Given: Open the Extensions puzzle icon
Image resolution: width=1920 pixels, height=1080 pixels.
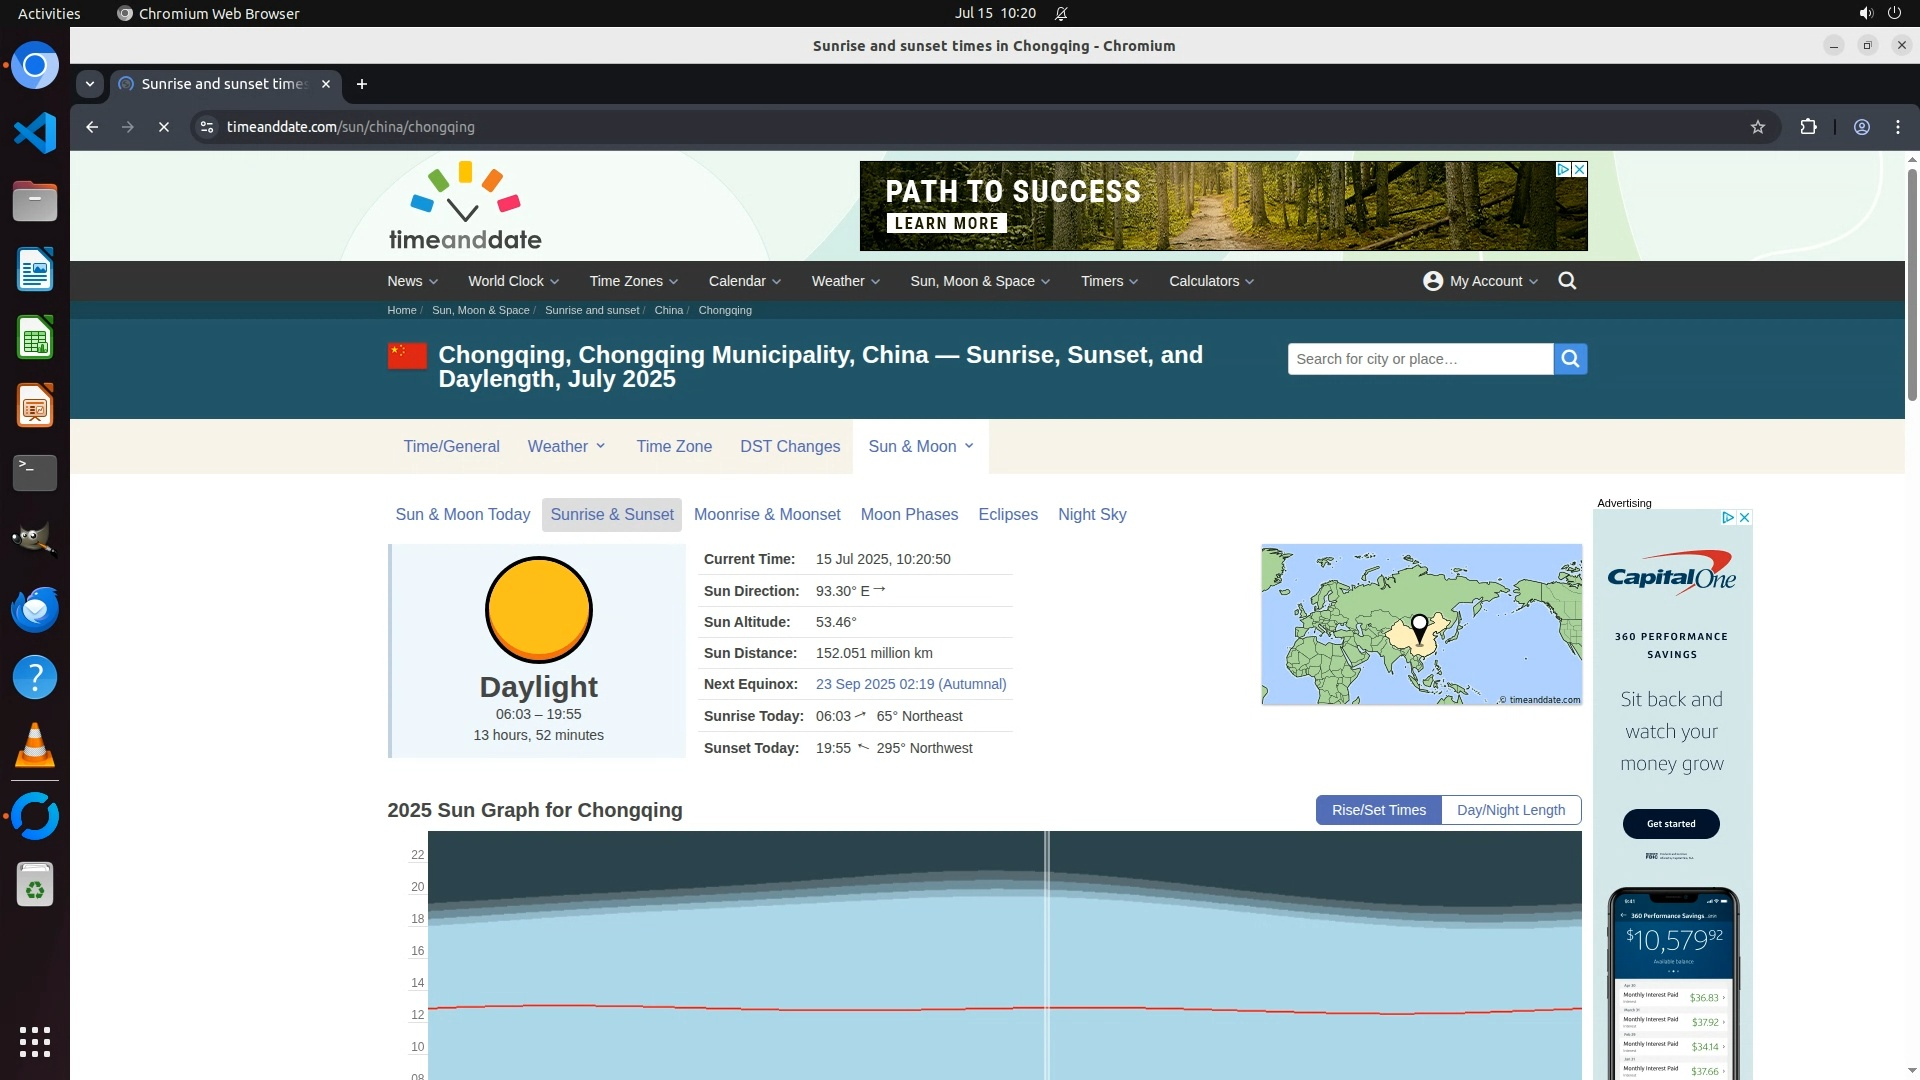Looking at the screenshot, I should point(1808,127).
